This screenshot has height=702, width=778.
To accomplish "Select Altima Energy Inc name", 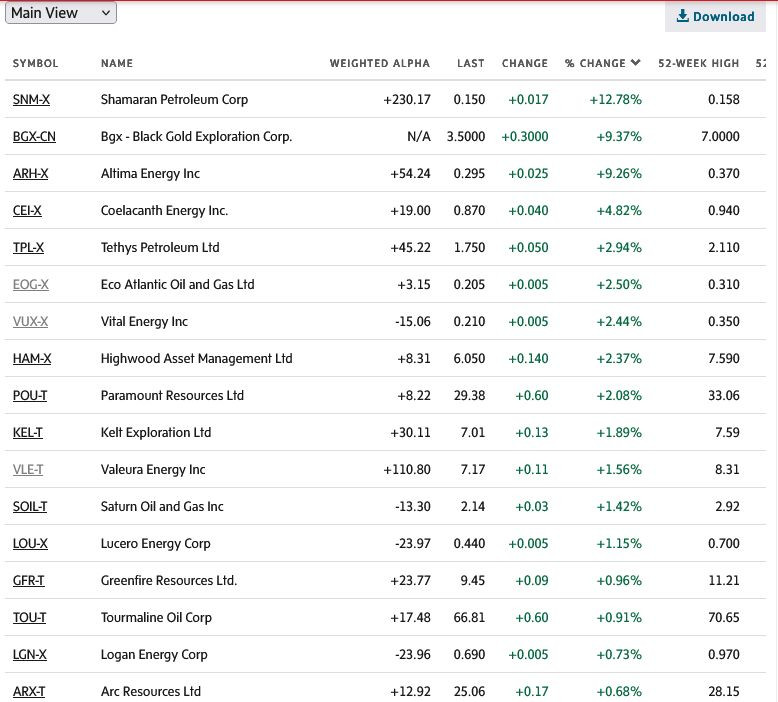I will (x=150, y=174).
